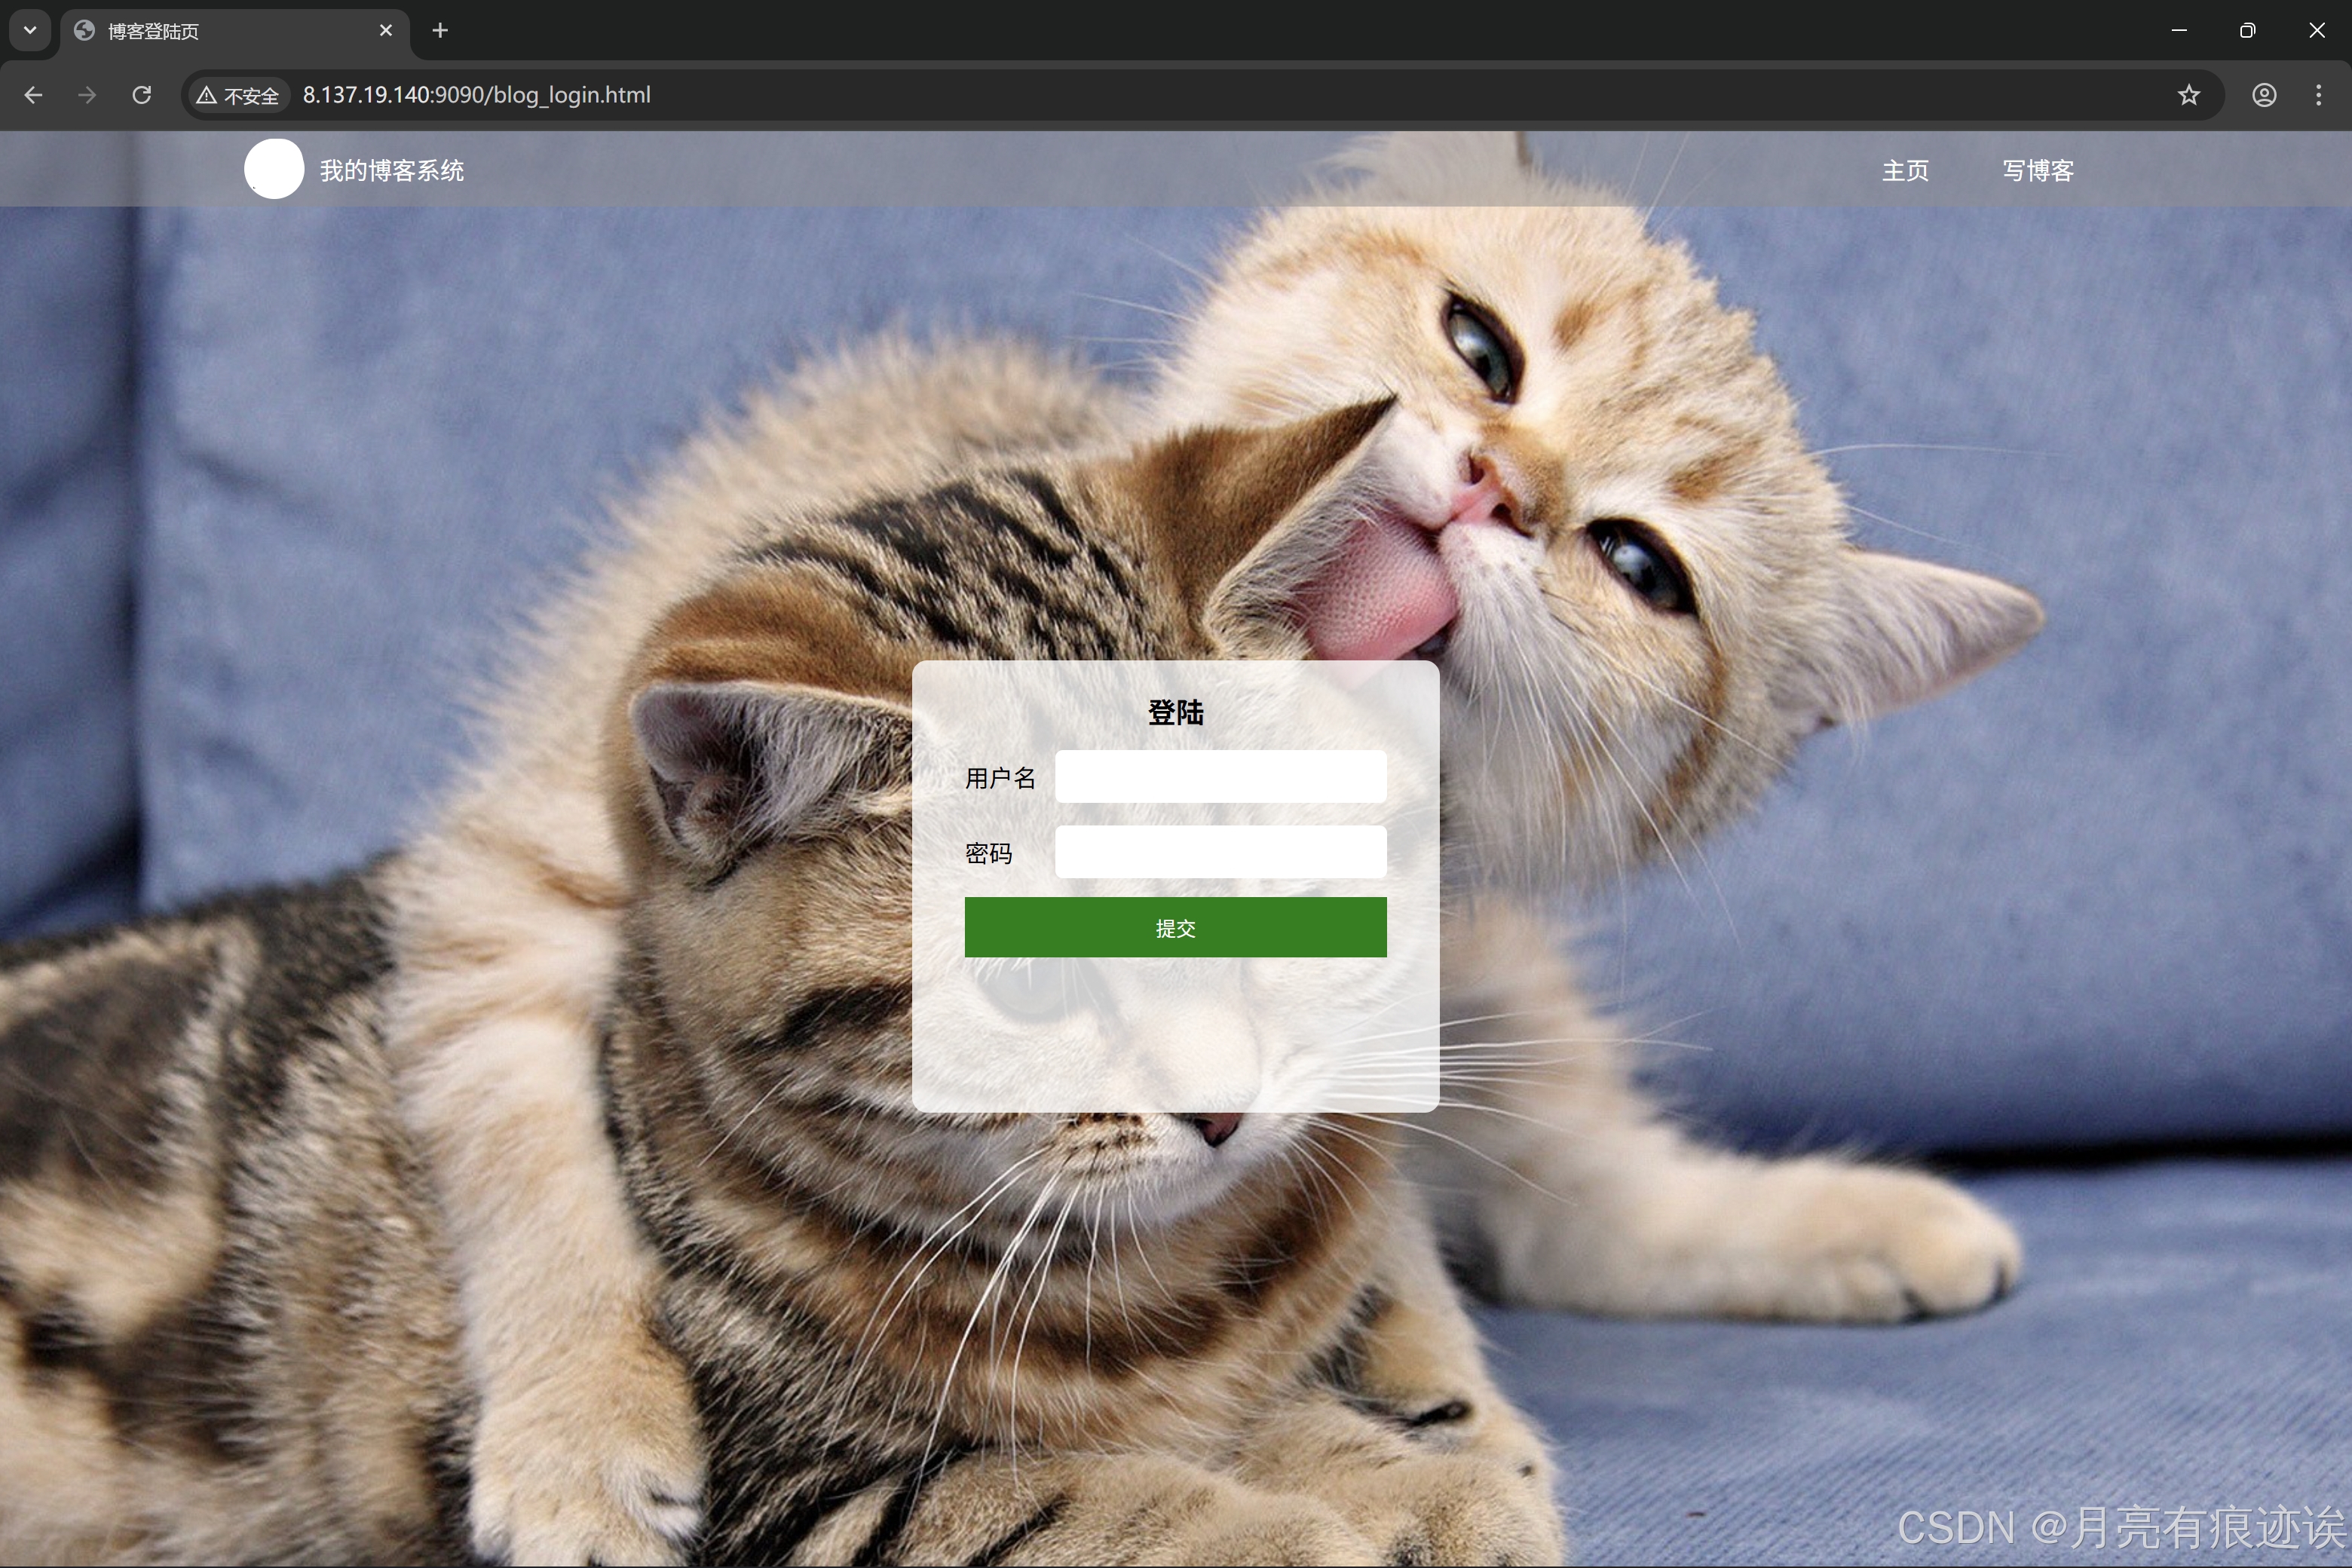The width and height of the screenshot is (2352, 1568).
Task: Close the browser window
Action: coord(2317,31)
